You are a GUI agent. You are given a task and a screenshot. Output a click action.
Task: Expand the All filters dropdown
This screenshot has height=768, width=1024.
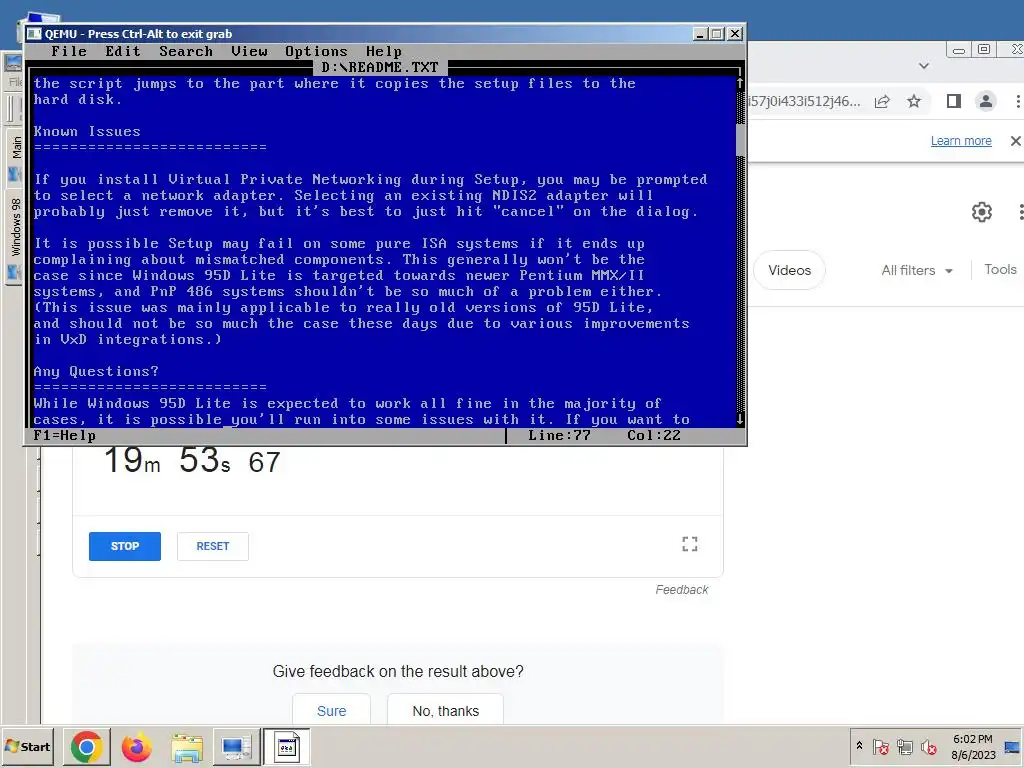tap(917, 270)
